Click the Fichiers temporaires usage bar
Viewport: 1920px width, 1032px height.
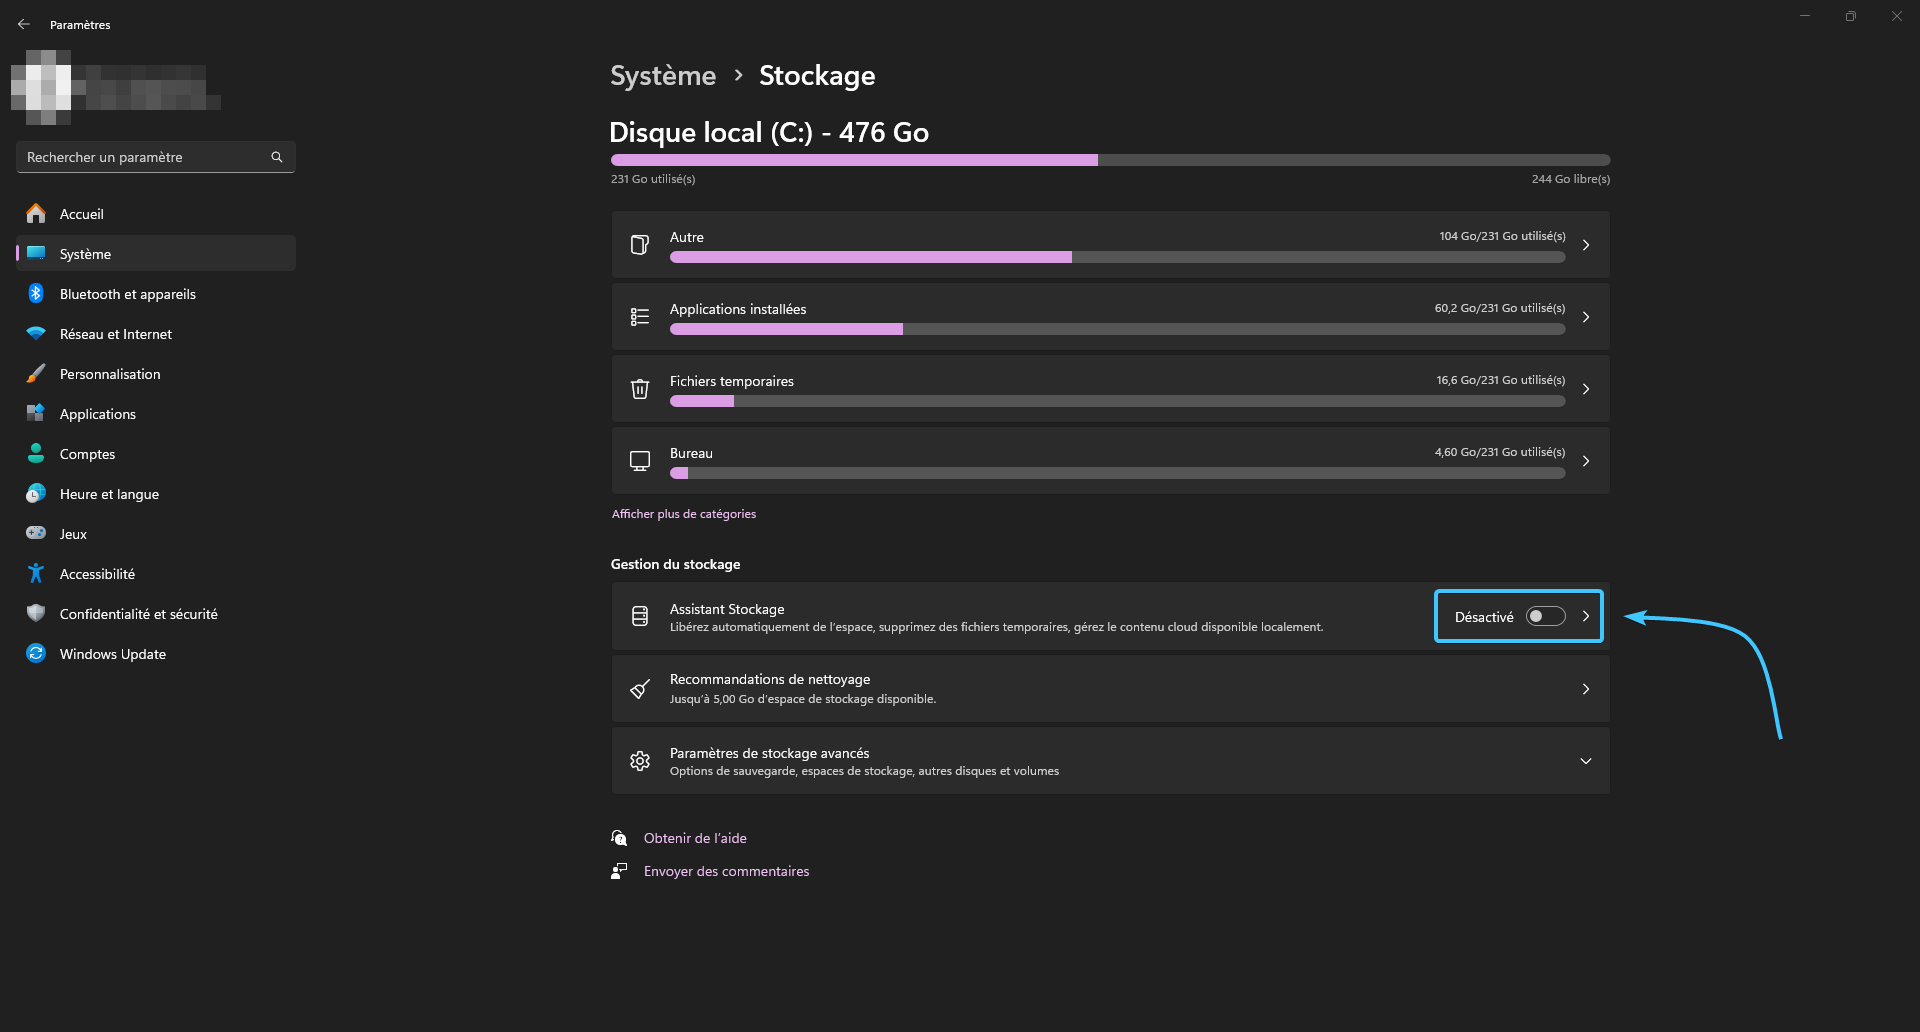click(x=1117, y=401)
